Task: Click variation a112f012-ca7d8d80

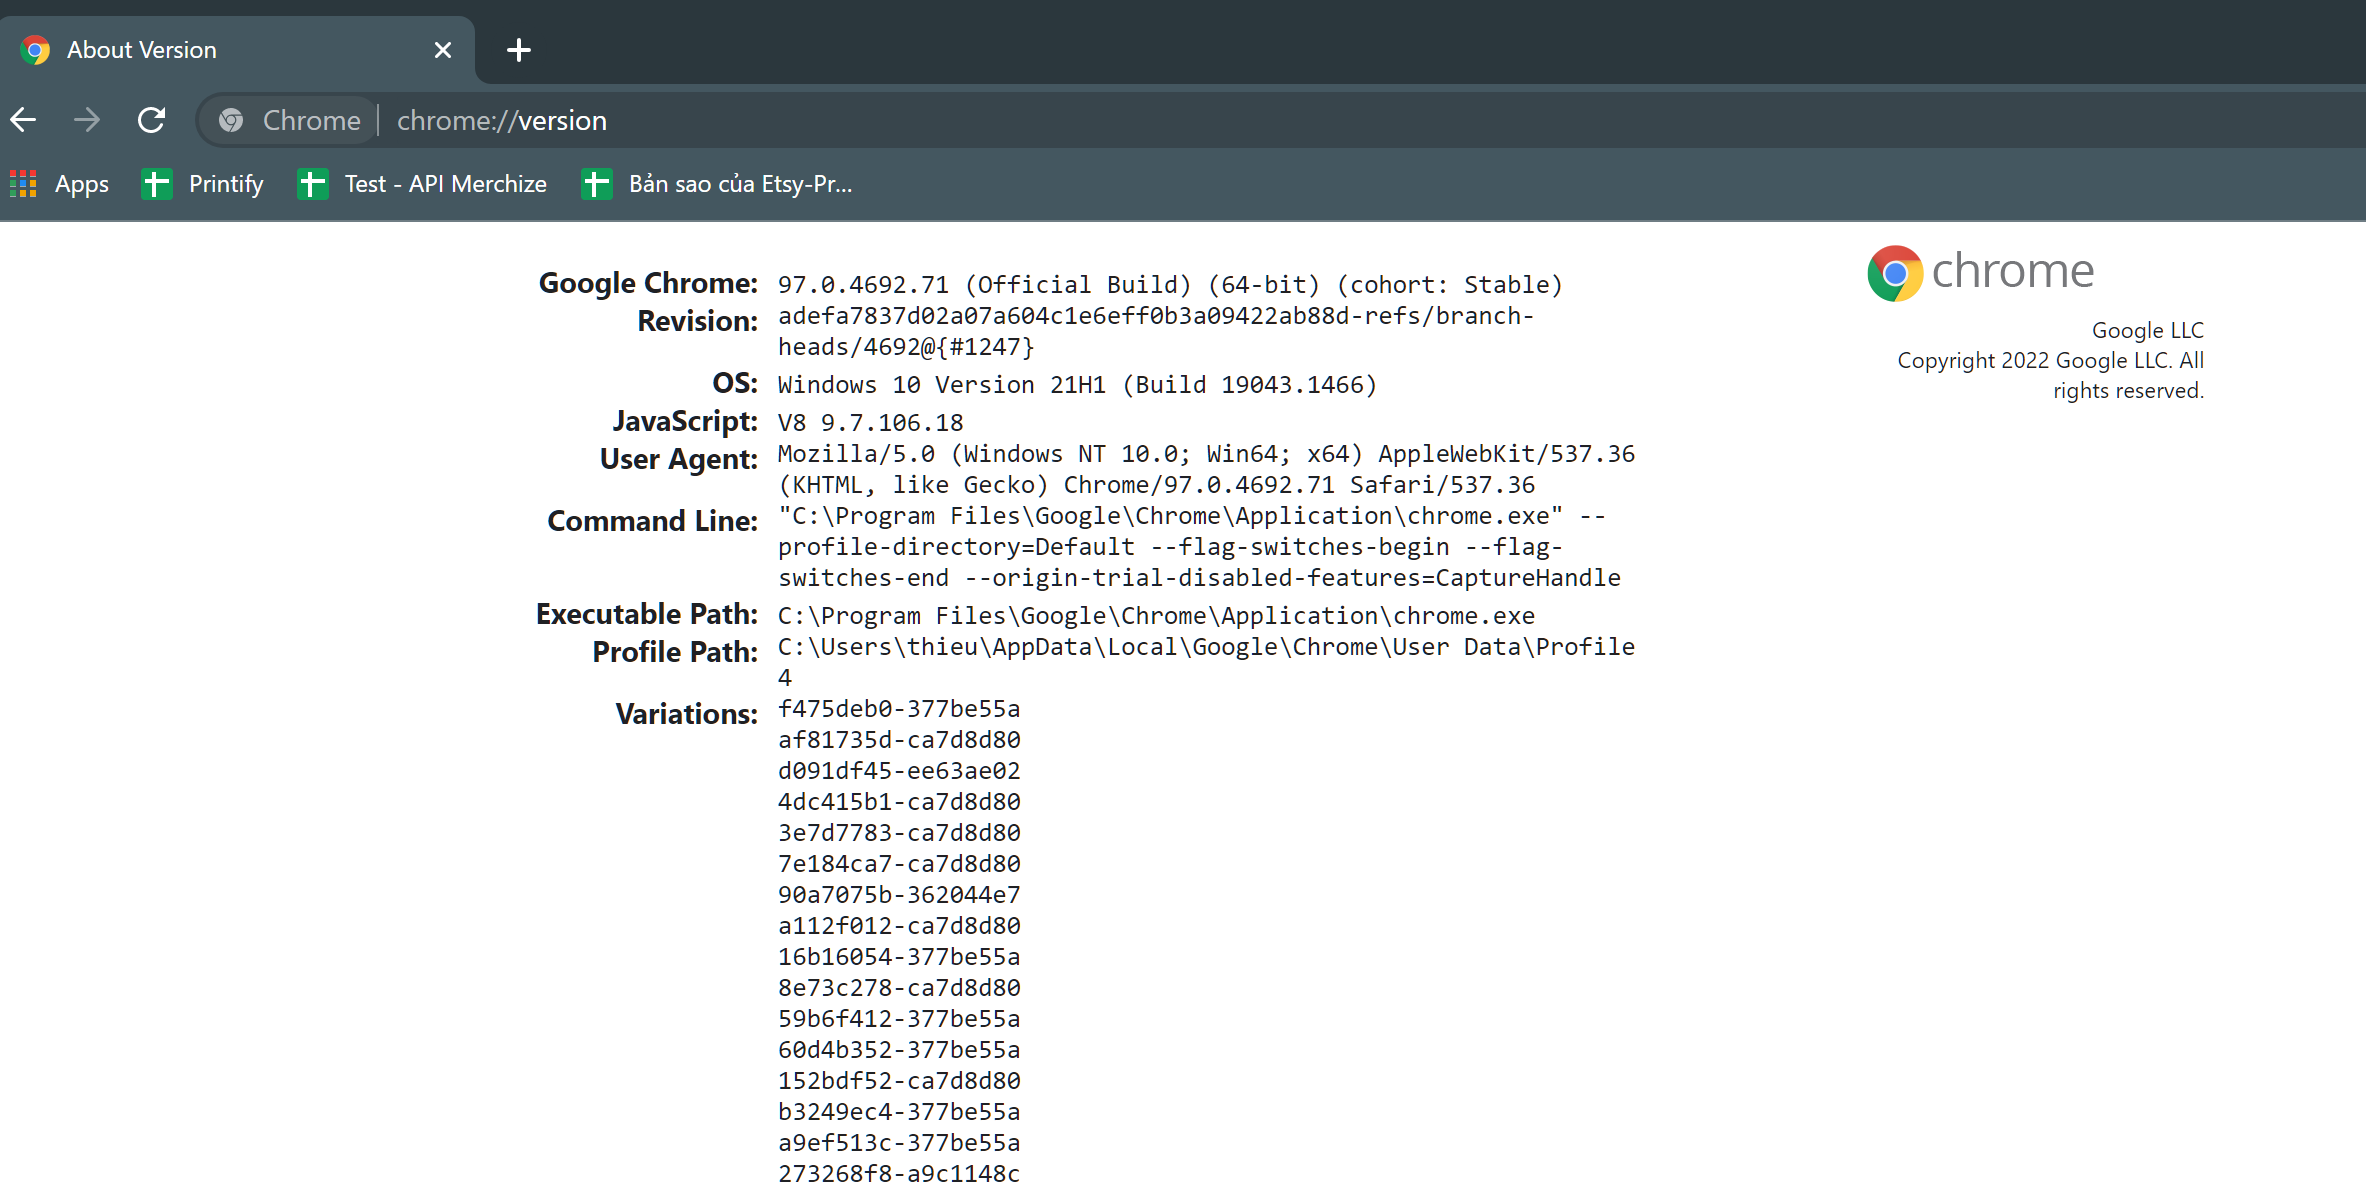Action: tap(899, 926)
